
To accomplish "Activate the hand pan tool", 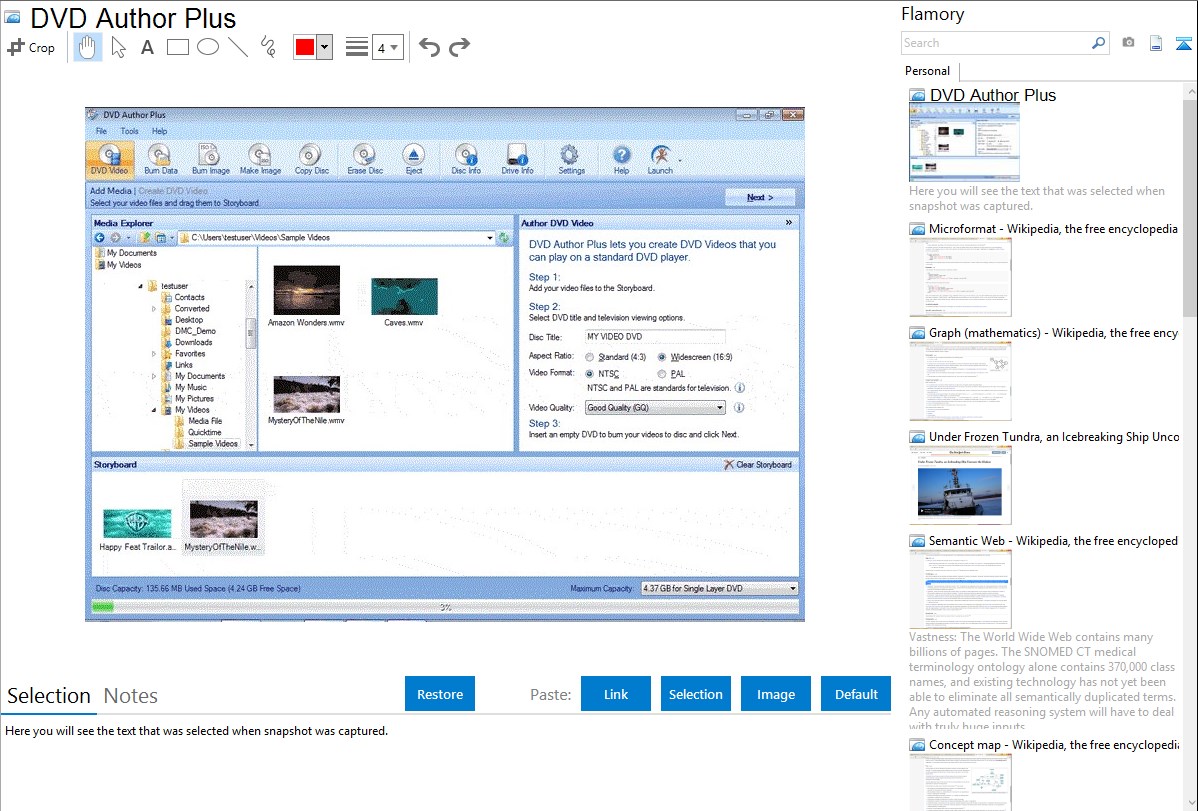I will click(88, 47).
